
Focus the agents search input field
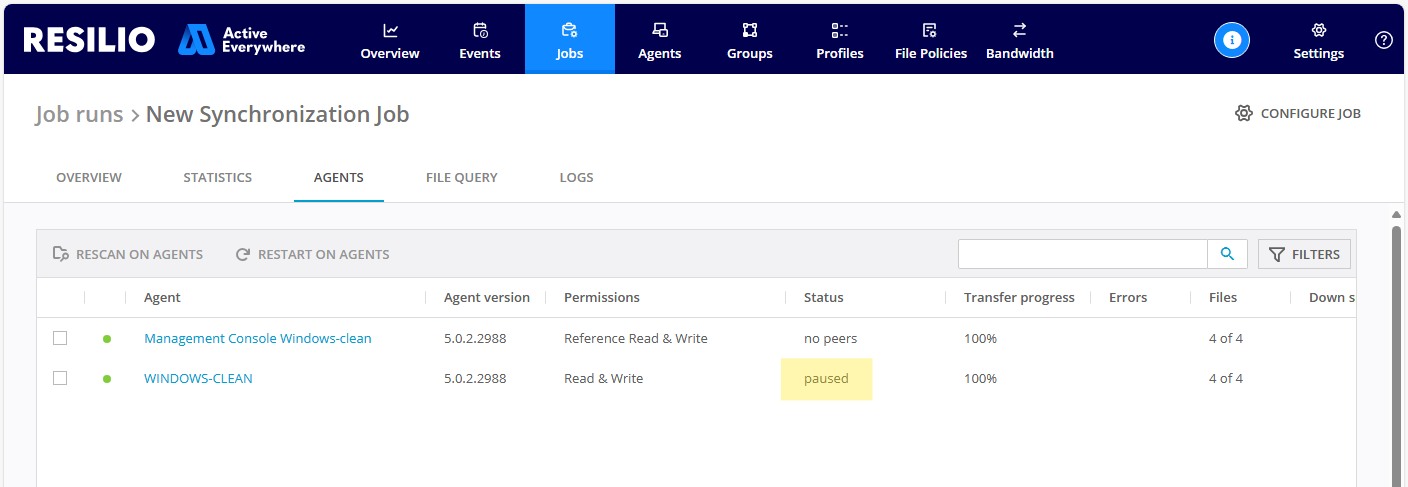pos(1082,254)
